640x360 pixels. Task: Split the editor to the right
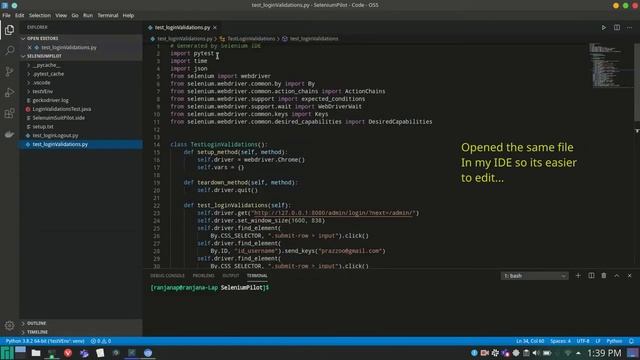pyautogui.click(x=617, y=27)
